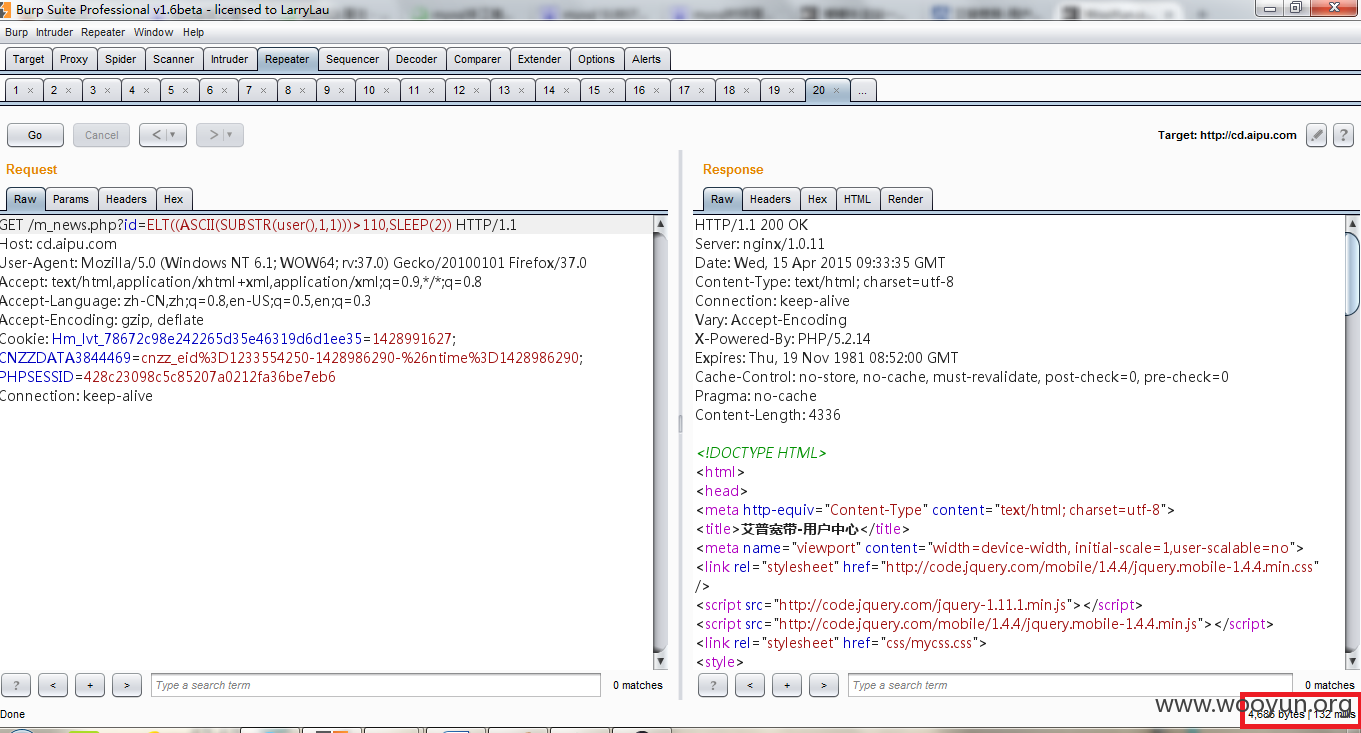Open the response Hex tab
This screenshot has width=1361, height=733.
[x=817, y=199]
